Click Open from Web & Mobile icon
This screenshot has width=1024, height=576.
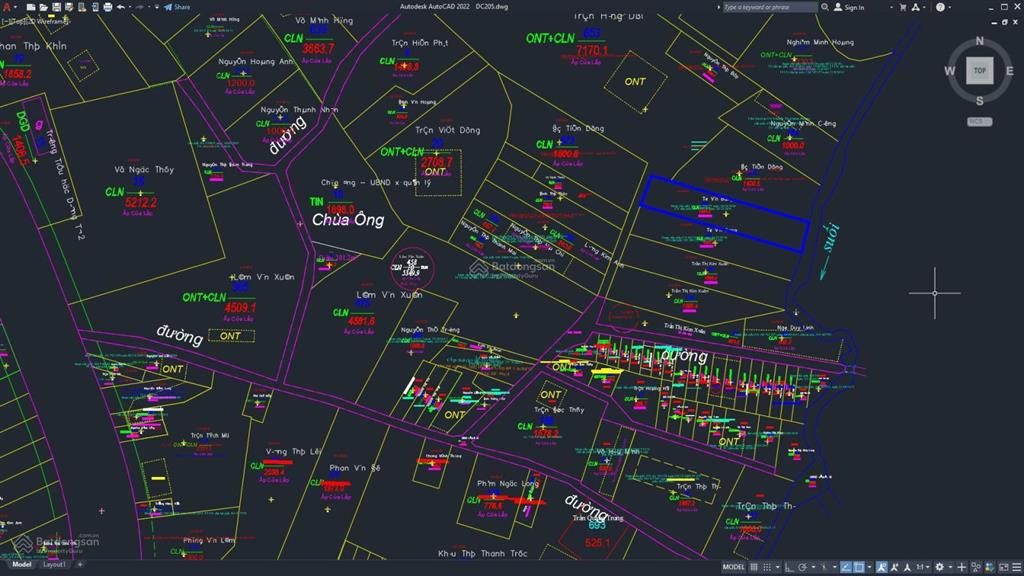[82, 7]
